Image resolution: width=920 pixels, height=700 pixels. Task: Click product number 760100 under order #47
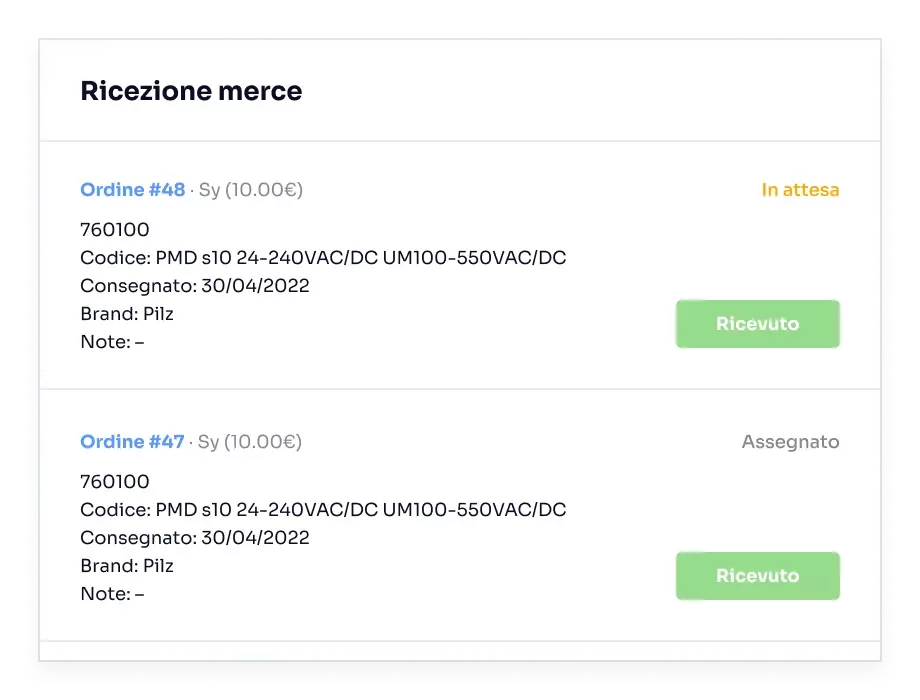point(114,483)
